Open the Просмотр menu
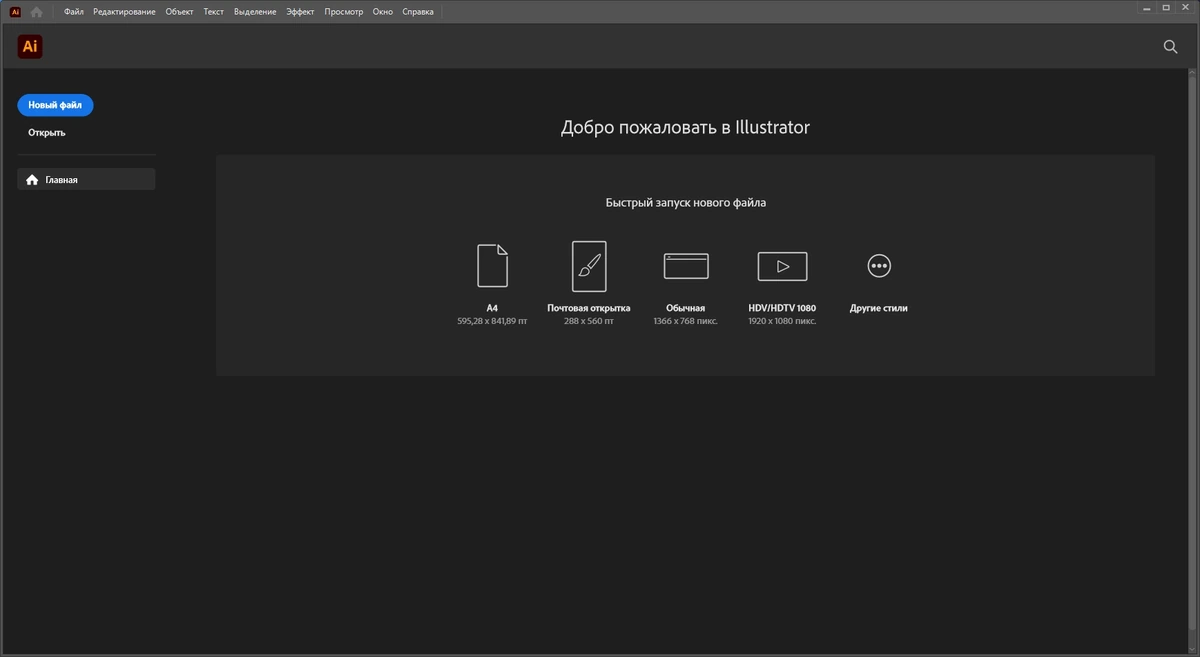The height and width of the screenshot is (657, 1200). click(x=344, y=12)
